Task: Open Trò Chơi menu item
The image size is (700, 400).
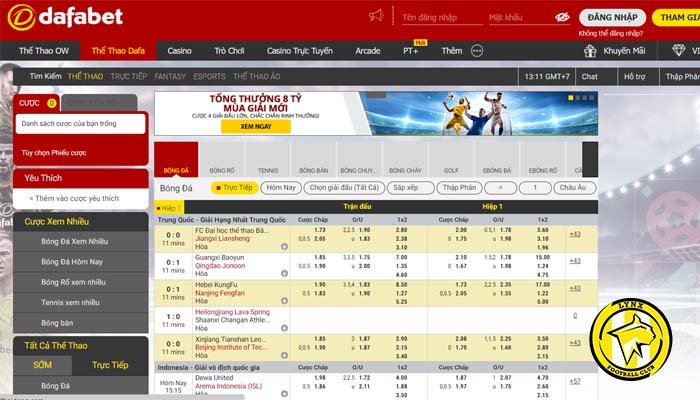Action: [x=229, y=51]
